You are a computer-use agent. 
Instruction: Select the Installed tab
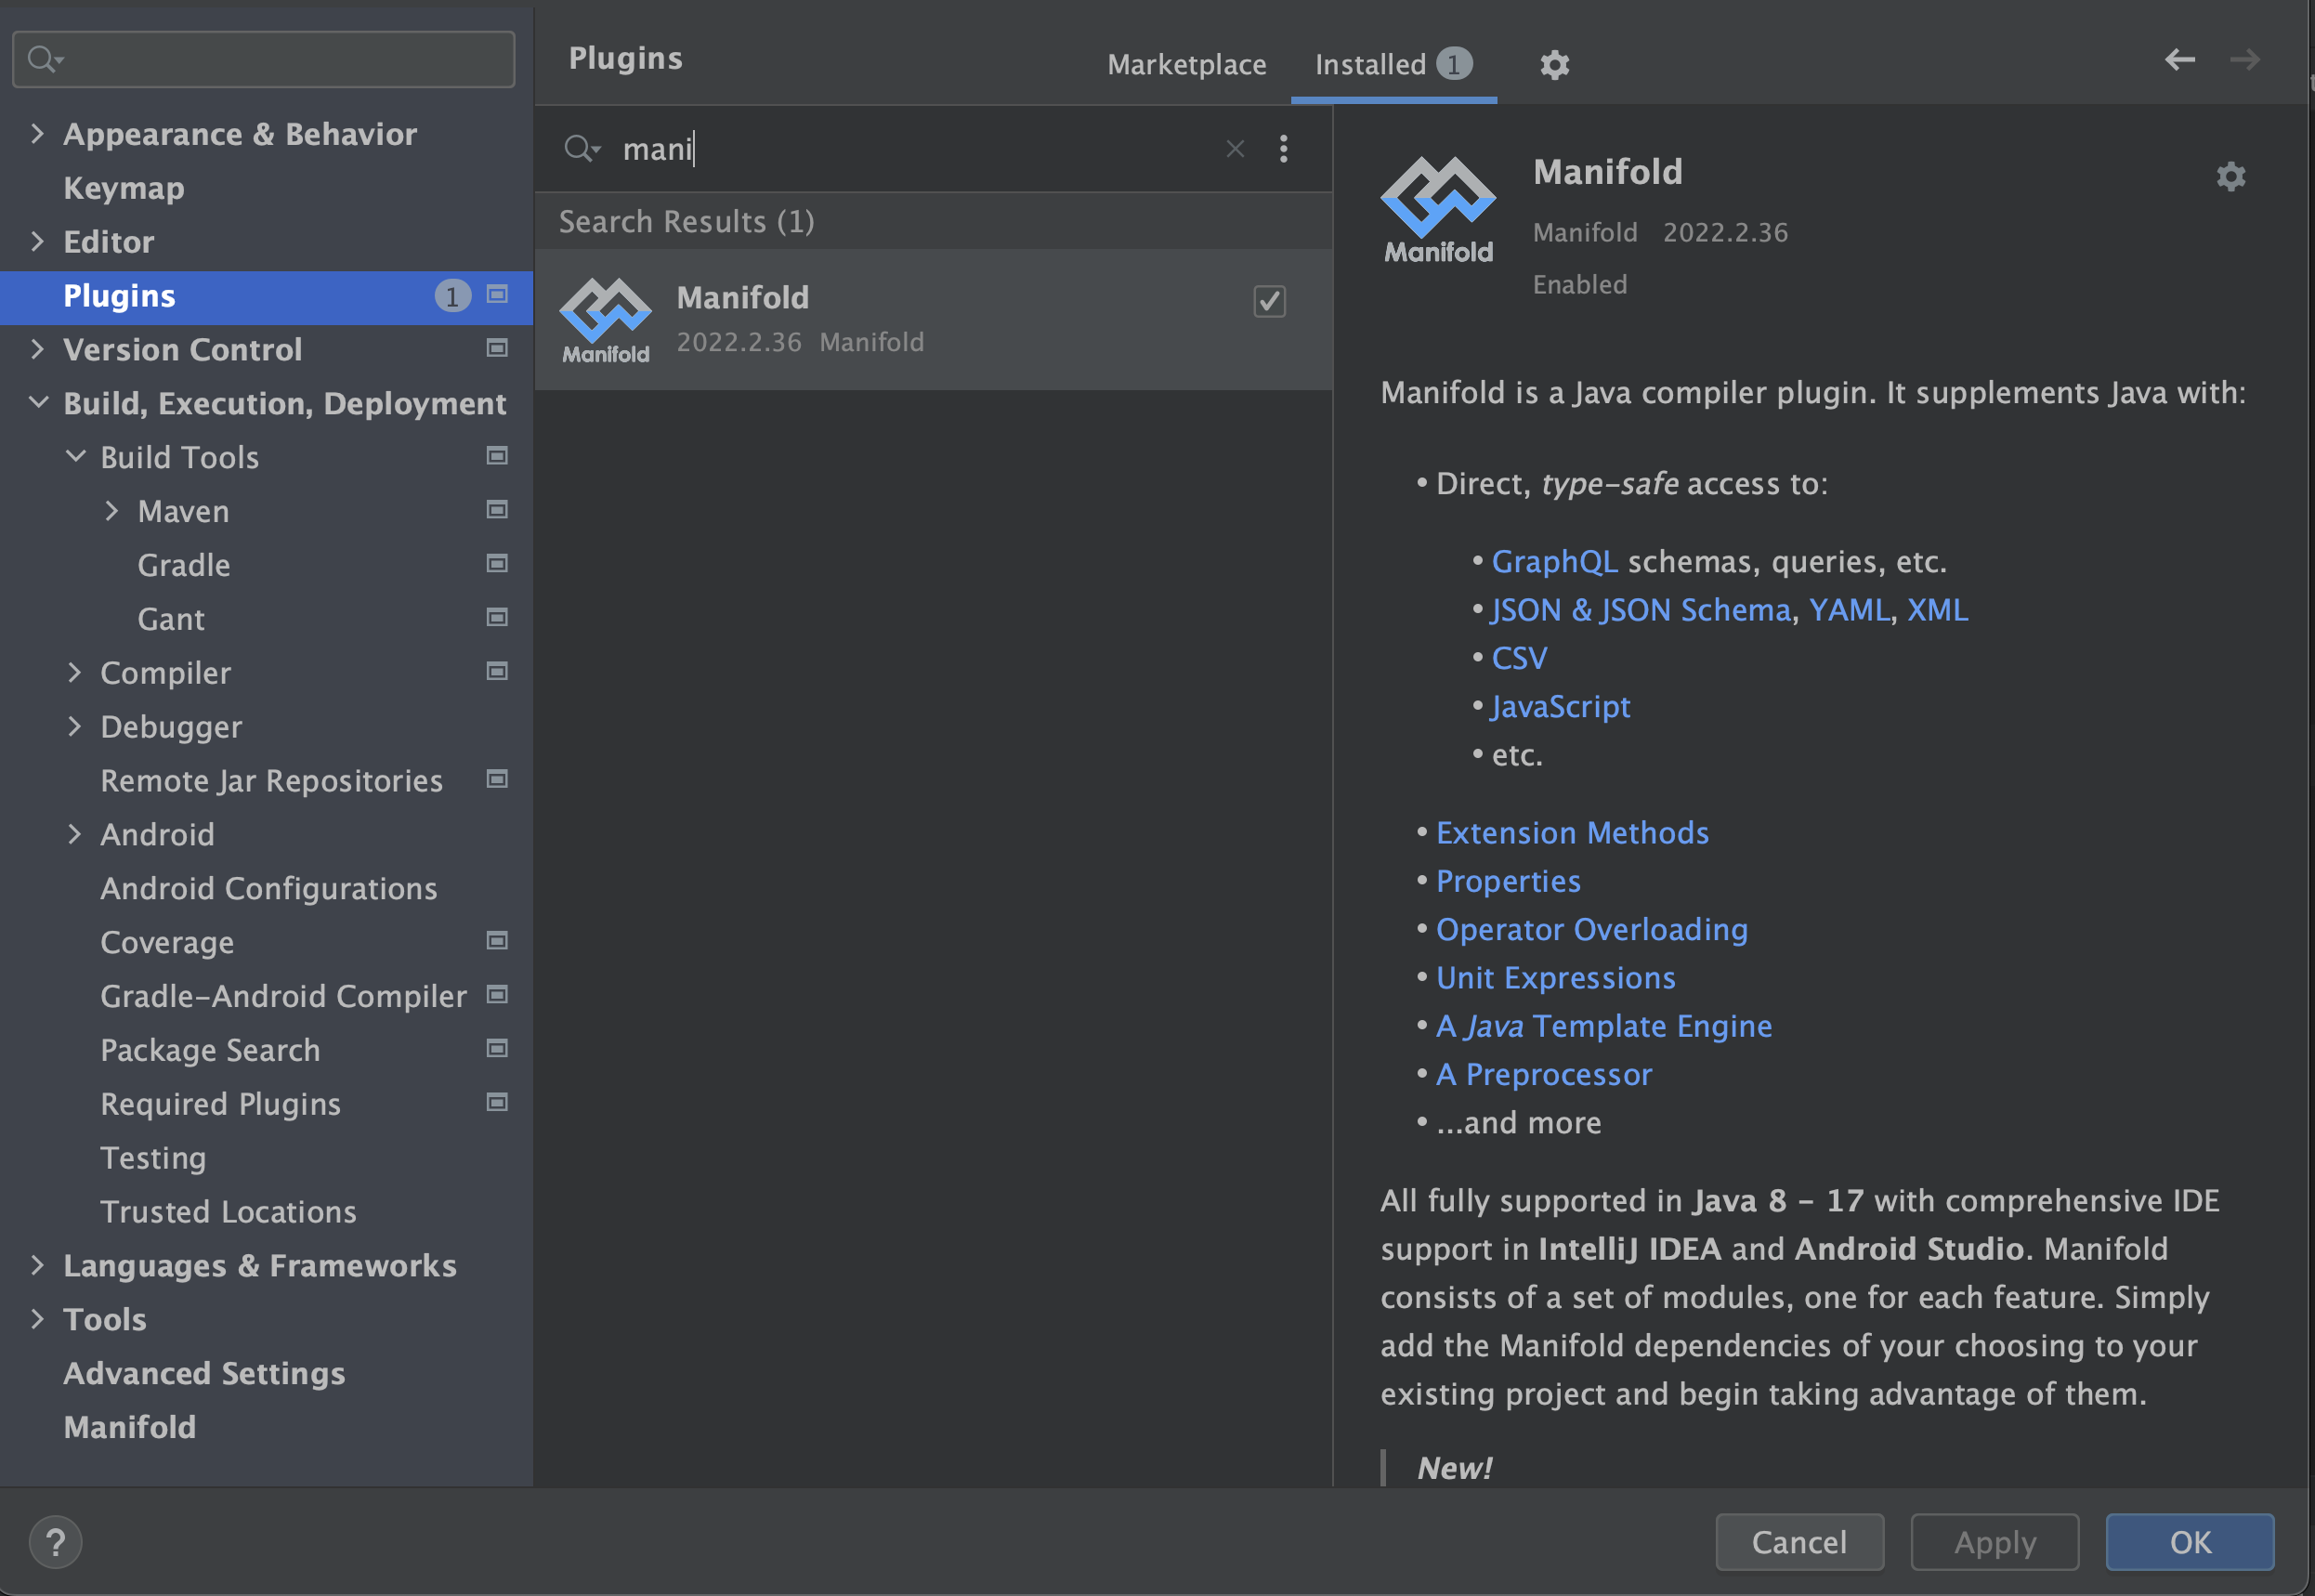click(1370, 65)
